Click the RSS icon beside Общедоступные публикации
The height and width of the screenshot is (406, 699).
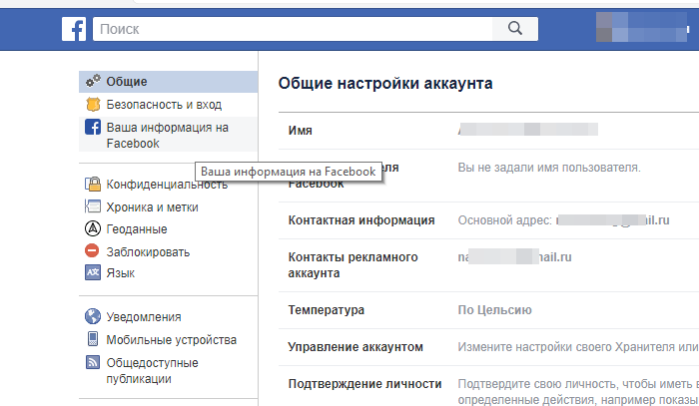click(93, 362)
